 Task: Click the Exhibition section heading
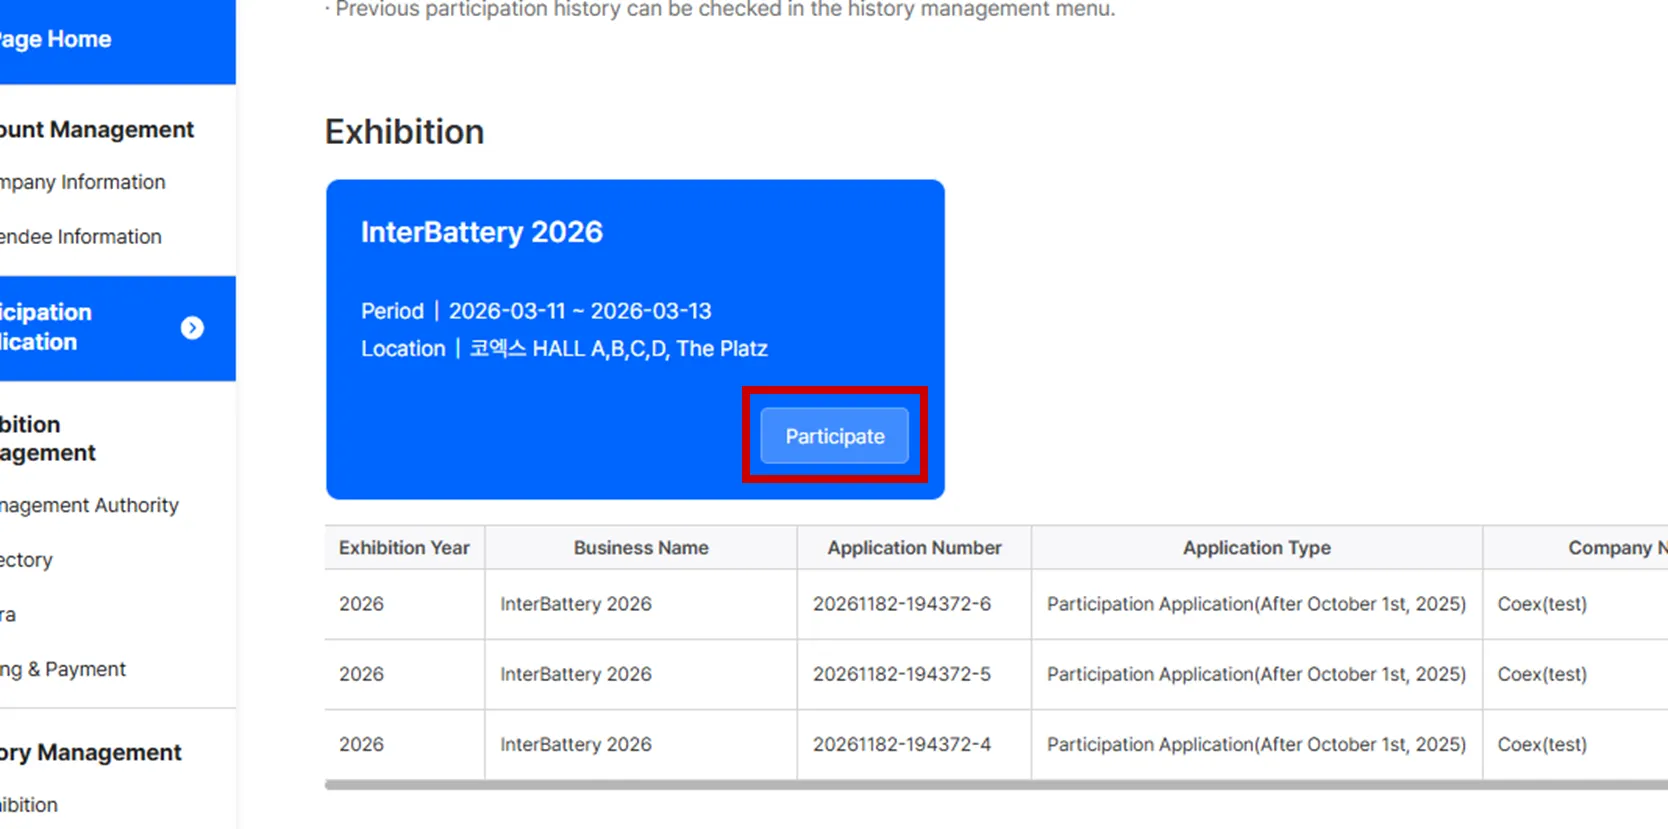(x=404, y=132)
